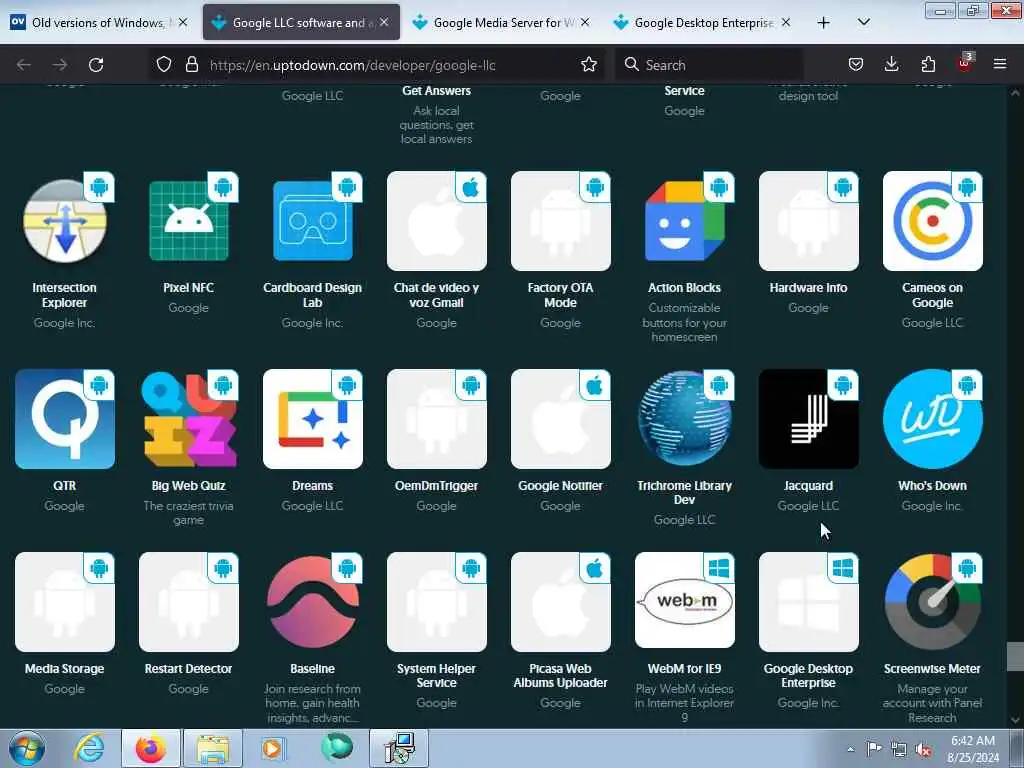Open the Media Storage placeholder thumbnail

tap(65, 602)
